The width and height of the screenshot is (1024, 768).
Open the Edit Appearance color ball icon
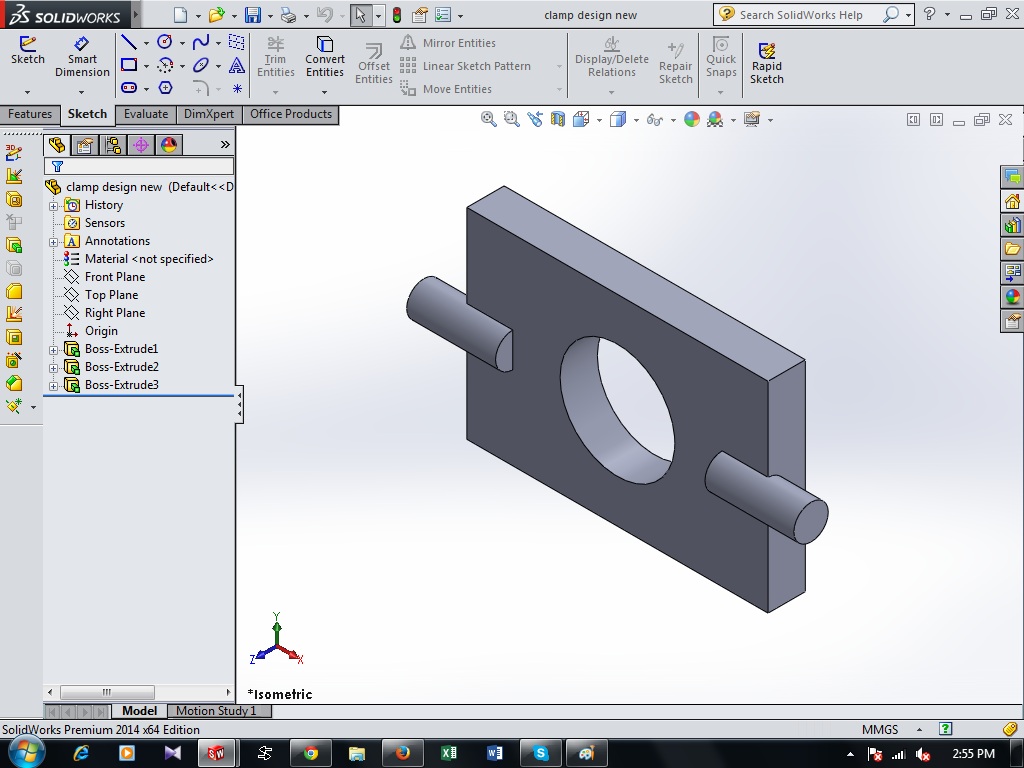pos(692,119)
